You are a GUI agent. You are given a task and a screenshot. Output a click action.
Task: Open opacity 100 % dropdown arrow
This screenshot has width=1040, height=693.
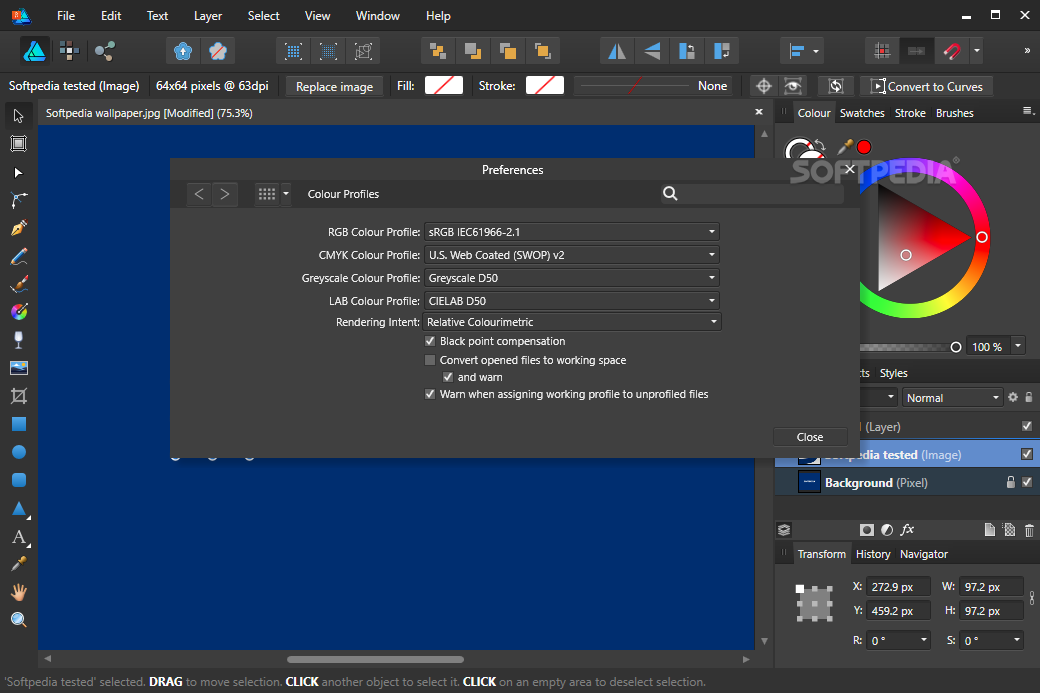click(1018, 346)
